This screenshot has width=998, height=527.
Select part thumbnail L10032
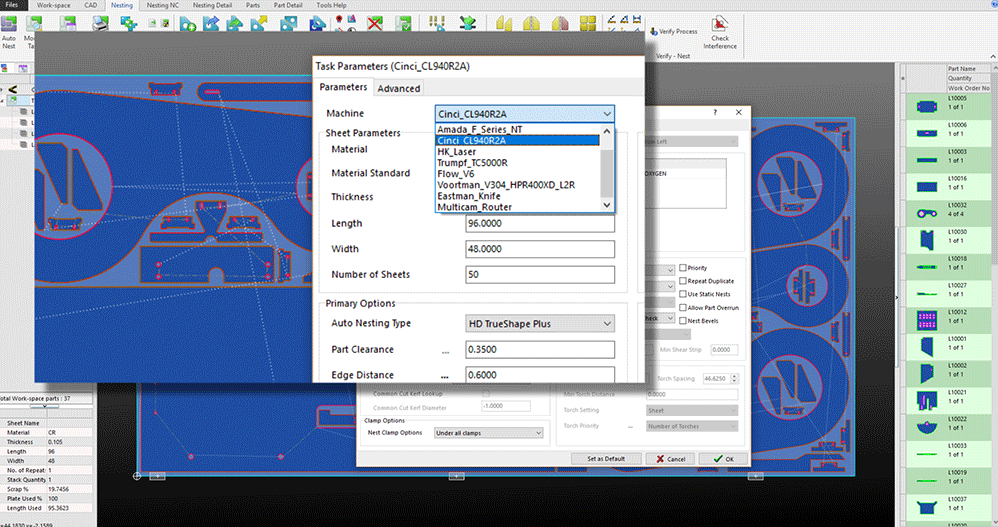(927, 213)
